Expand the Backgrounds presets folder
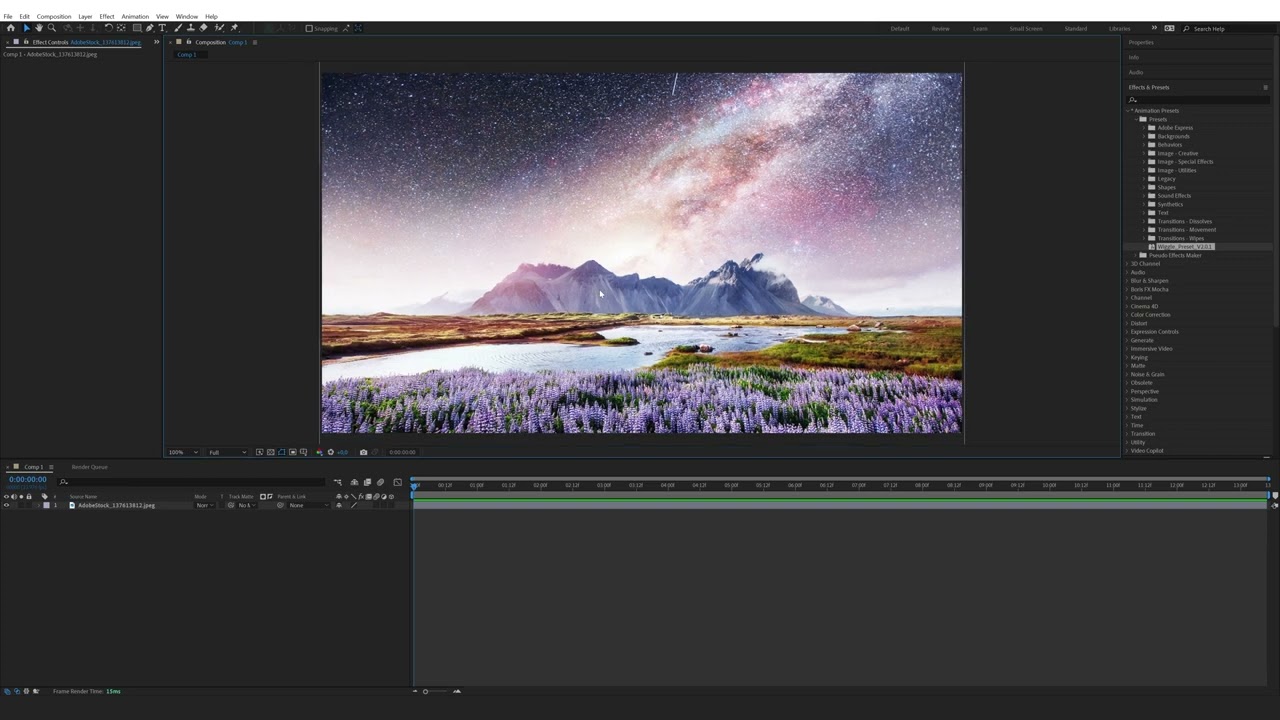Image resolution: width=1280 pixels, height=720 pixels. point(1144,136)
